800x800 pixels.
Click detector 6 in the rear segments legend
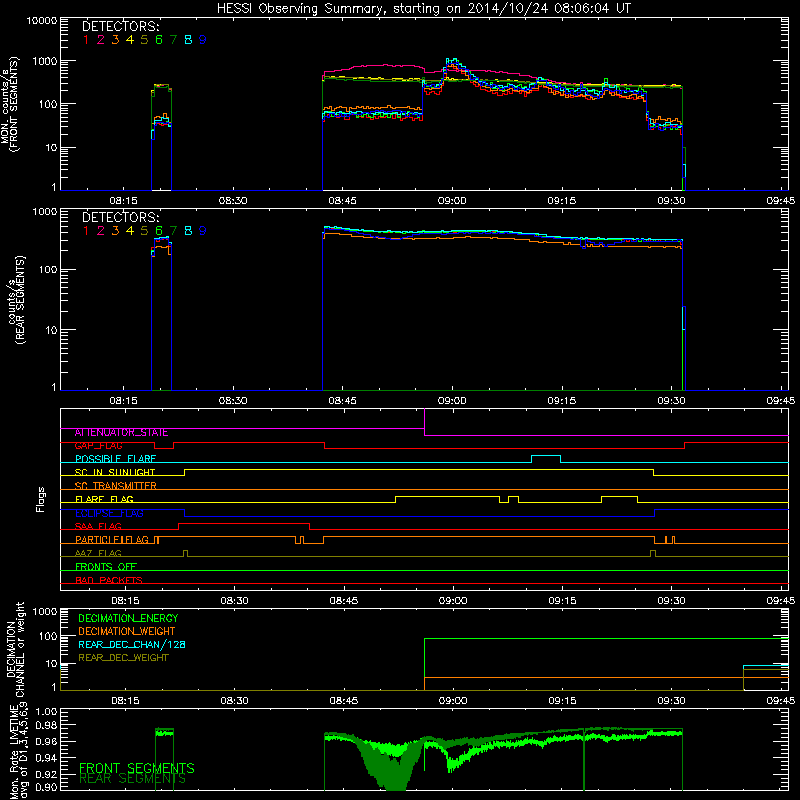pyautogui.click(x=159, y=231)
